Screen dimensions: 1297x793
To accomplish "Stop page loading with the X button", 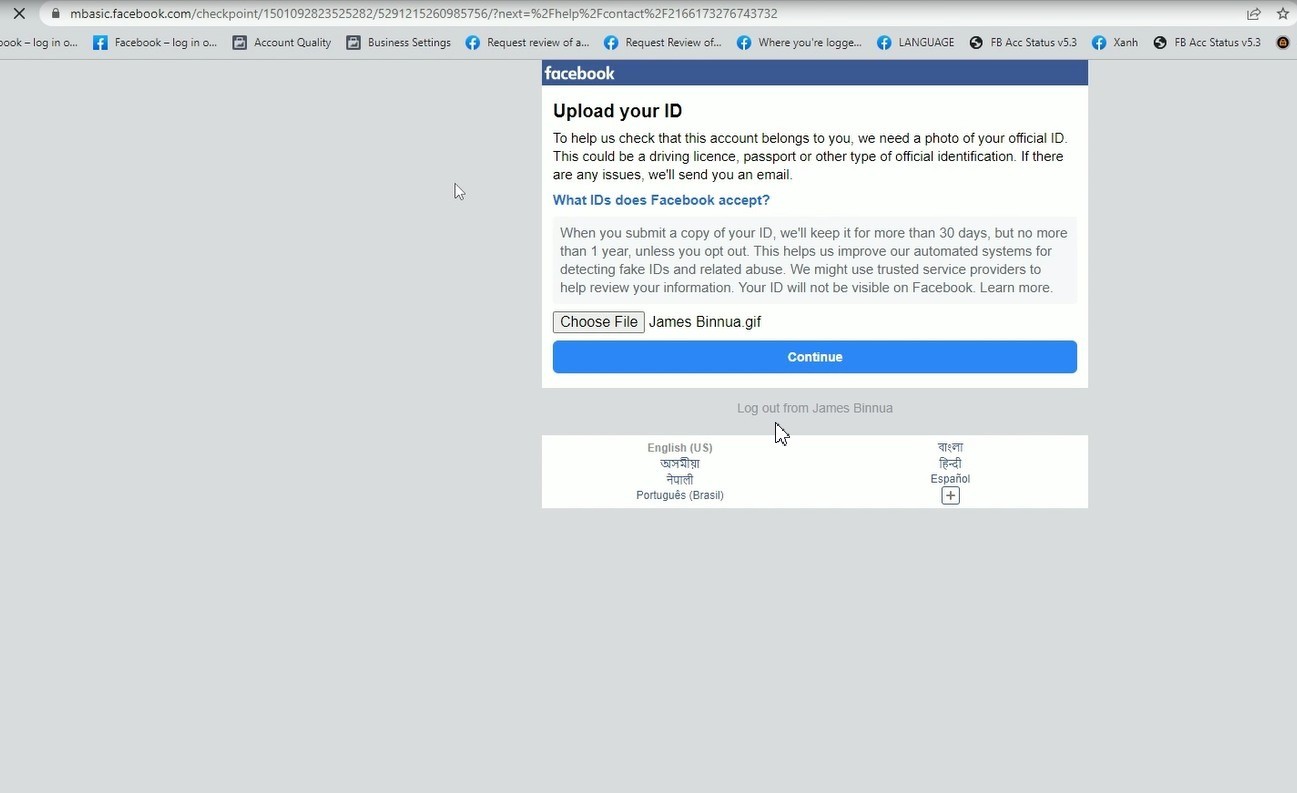I will tap(19, 14).
